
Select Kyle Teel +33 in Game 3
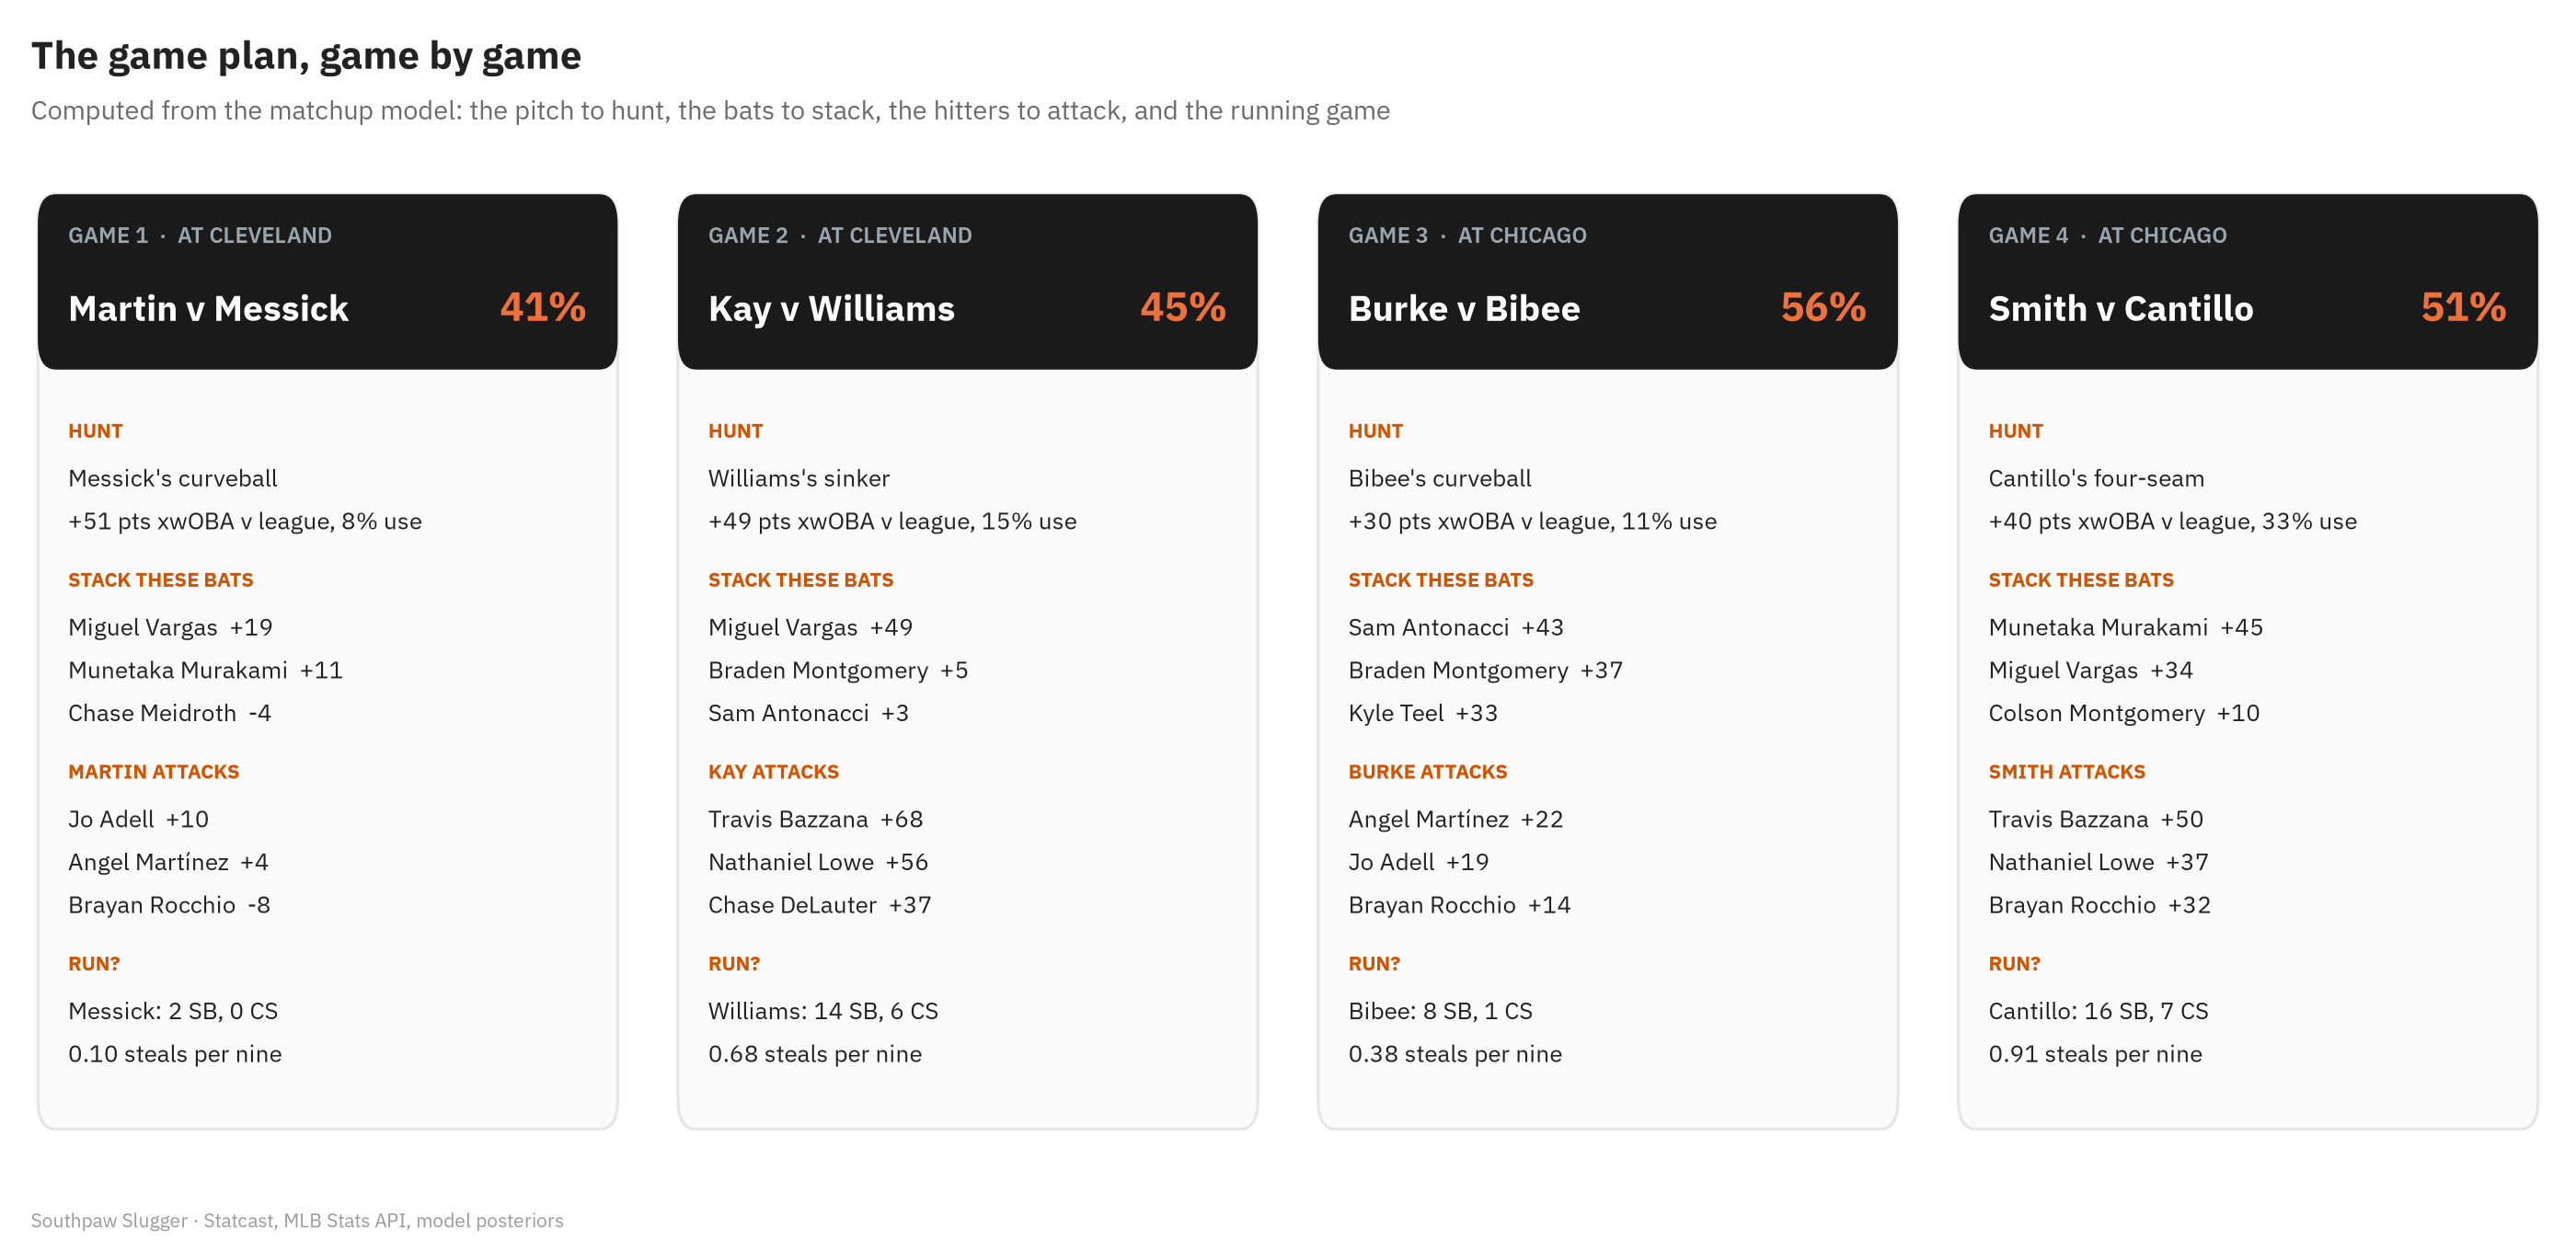pyautogui.click(x=1423, y=713)
